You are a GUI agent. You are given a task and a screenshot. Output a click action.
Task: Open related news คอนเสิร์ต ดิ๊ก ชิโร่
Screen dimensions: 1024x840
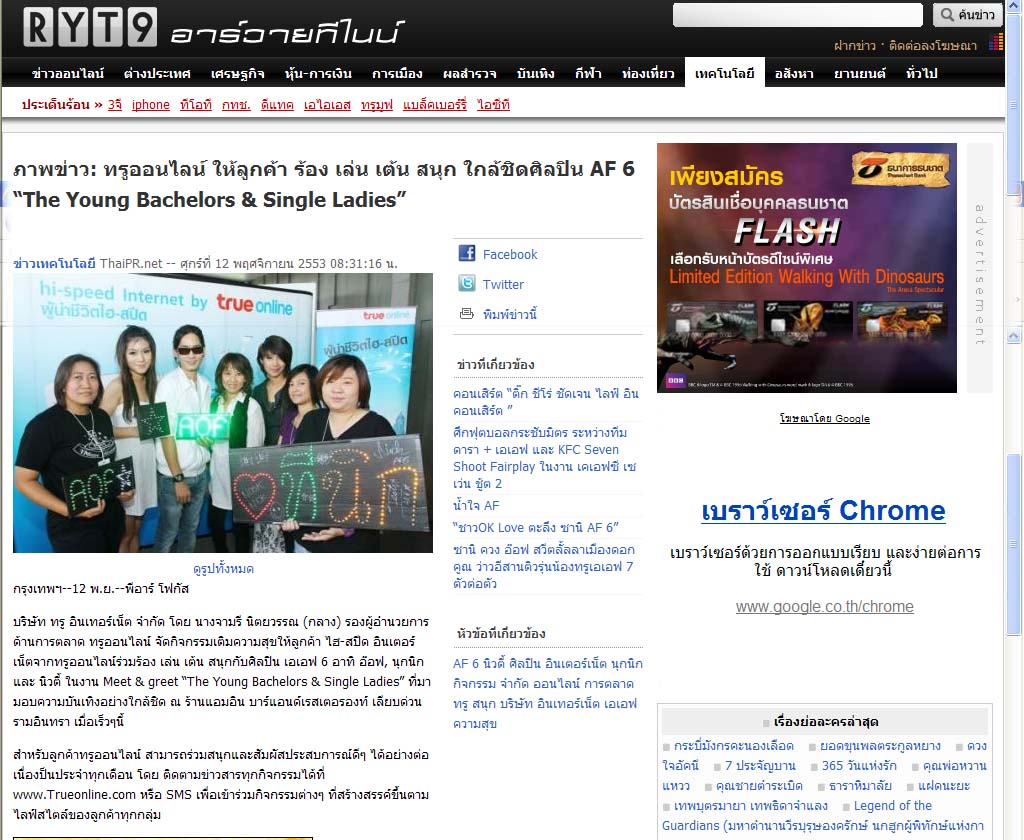click(x=546, y=402)
